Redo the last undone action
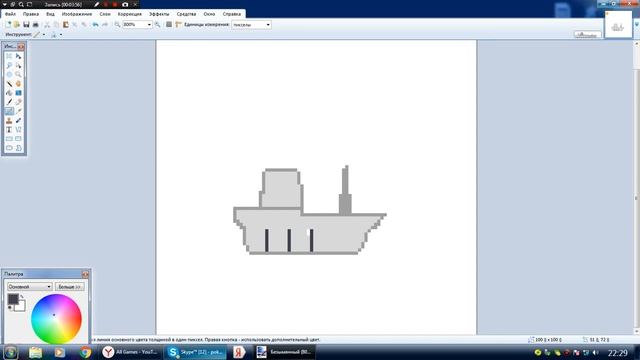 104,25
